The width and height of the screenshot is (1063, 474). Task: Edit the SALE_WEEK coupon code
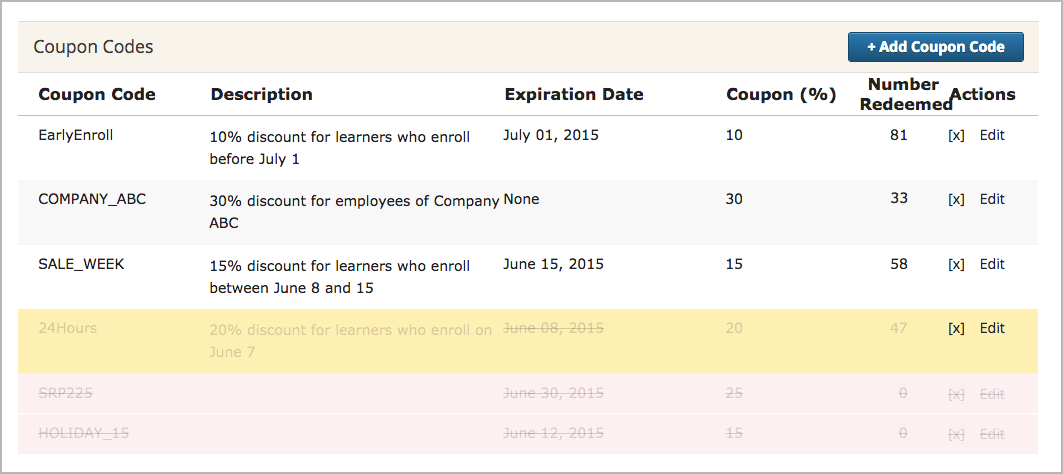click(992, 264)
